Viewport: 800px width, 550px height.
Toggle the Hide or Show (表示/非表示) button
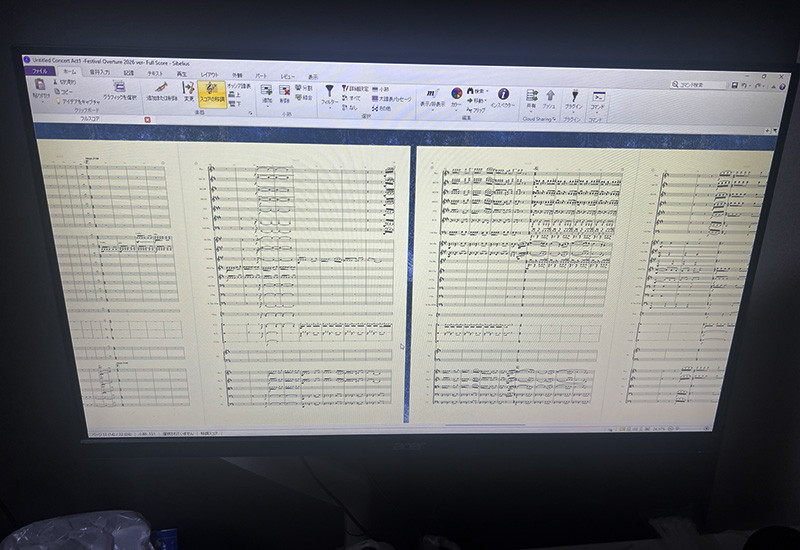[x=432, y=96]
